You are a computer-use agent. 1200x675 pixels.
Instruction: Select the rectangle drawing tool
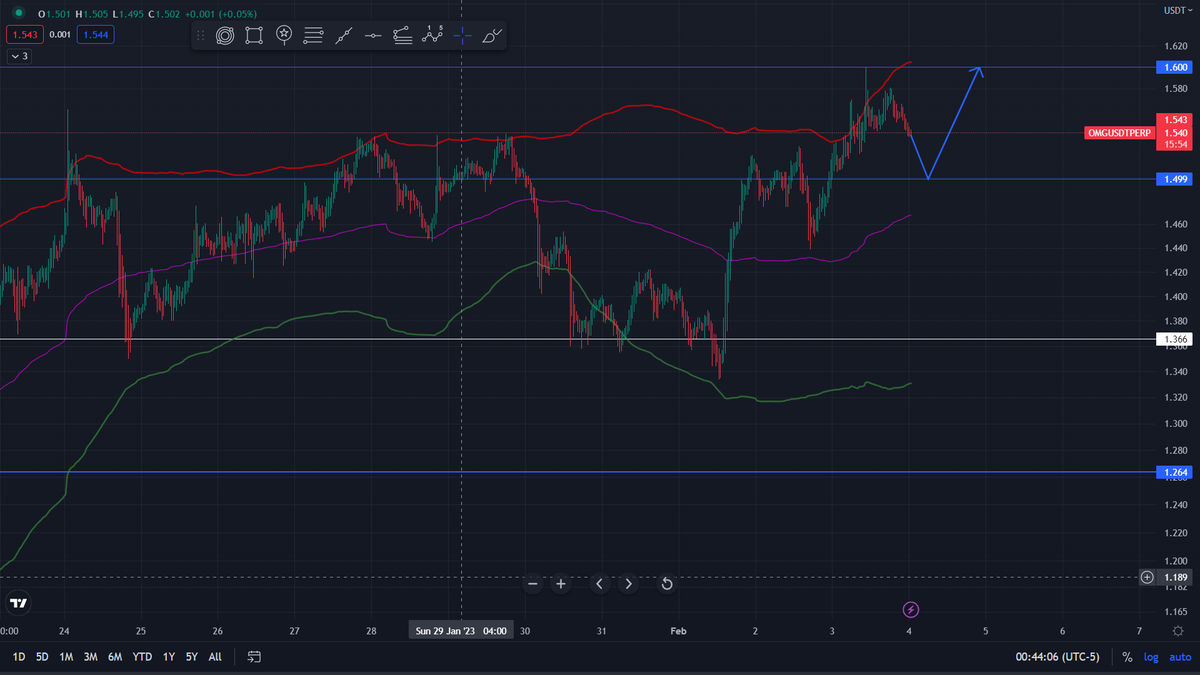click(x=254, y=36)
